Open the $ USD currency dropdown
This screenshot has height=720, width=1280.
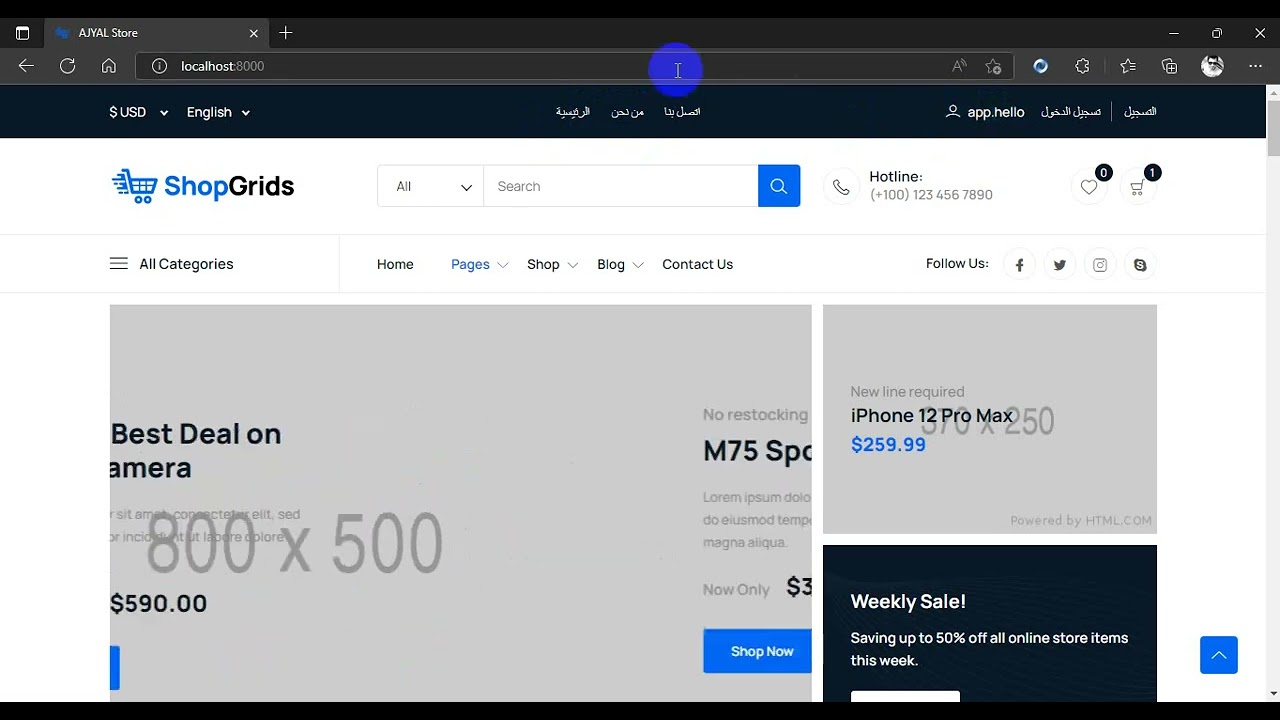[x=139, y=112]
